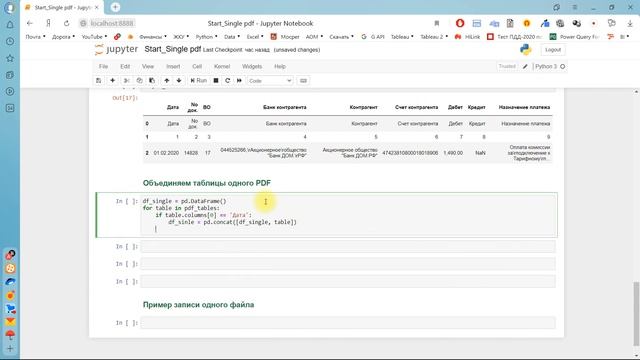
Task: Open the Tableau 2 bookmarks folder
Action: pos(434,37)
